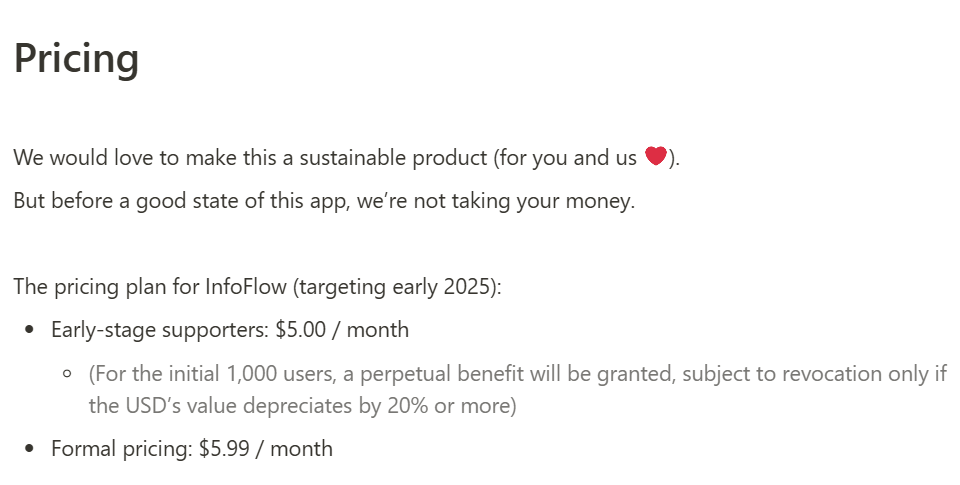Click the red heart emoji
Viewport: 960px width, 485px height.
[655, 157]
